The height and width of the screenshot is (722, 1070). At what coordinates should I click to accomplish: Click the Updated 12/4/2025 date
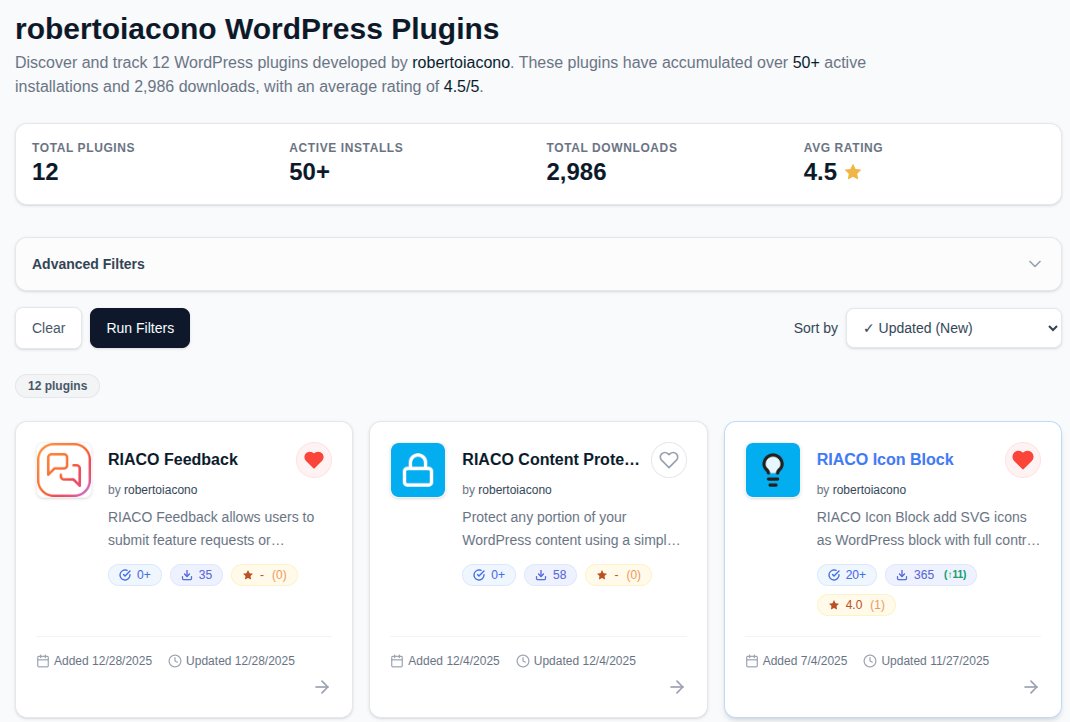coord(577,661)
